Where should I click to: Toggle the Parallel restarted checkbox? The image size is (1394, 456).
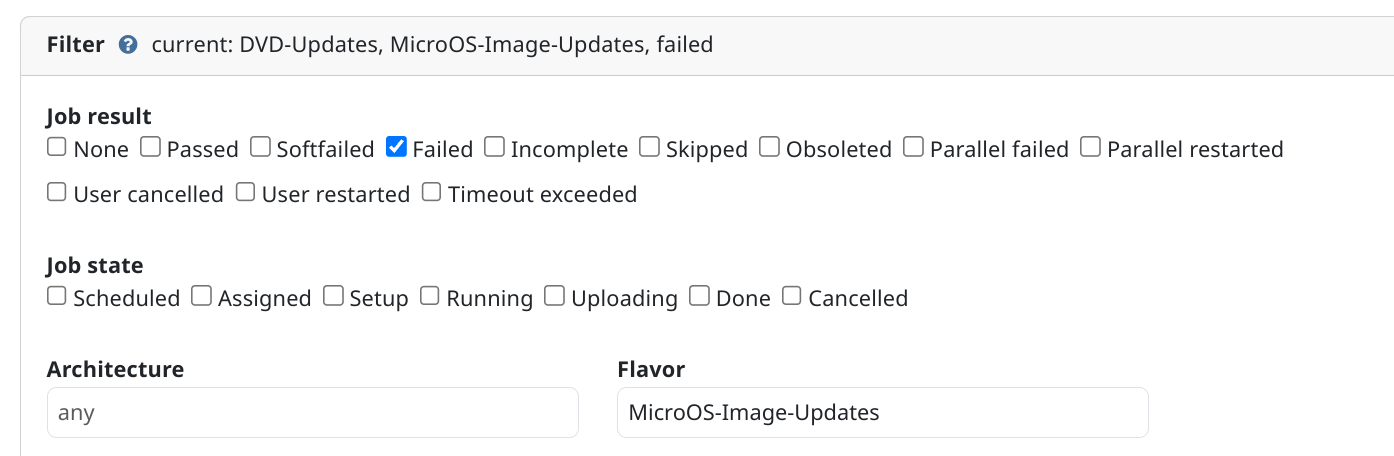pos(1091,148)
